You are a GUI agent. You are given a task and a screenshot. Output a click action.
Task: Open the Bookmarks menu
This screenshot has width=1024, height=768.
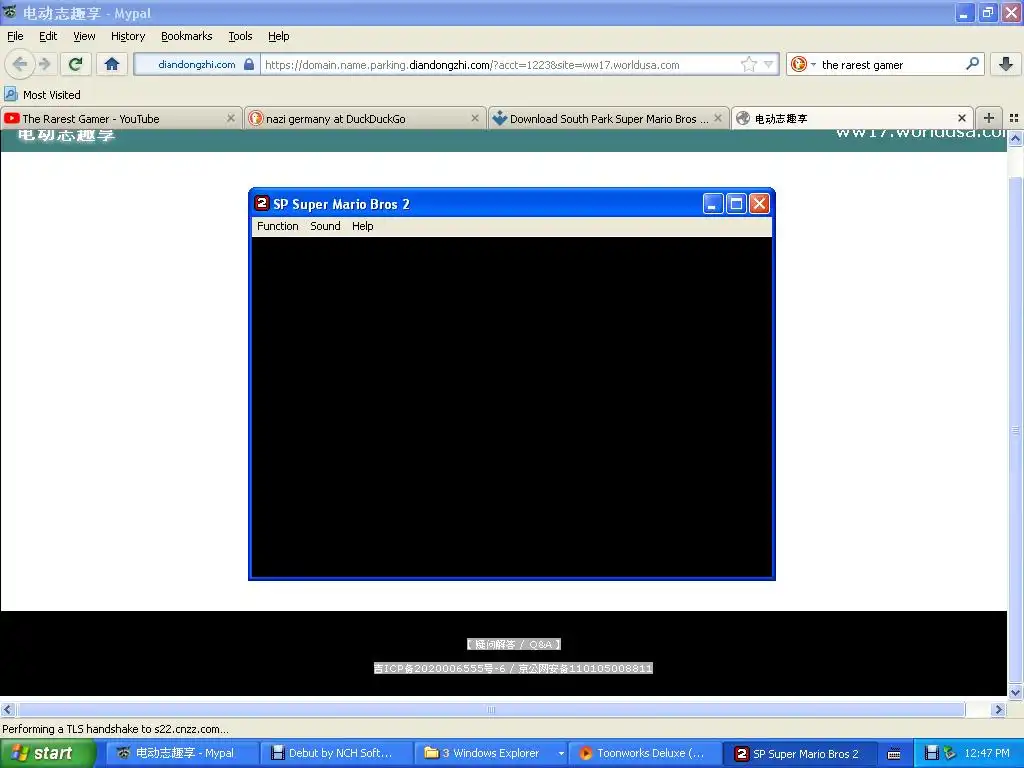click(187, 36)
